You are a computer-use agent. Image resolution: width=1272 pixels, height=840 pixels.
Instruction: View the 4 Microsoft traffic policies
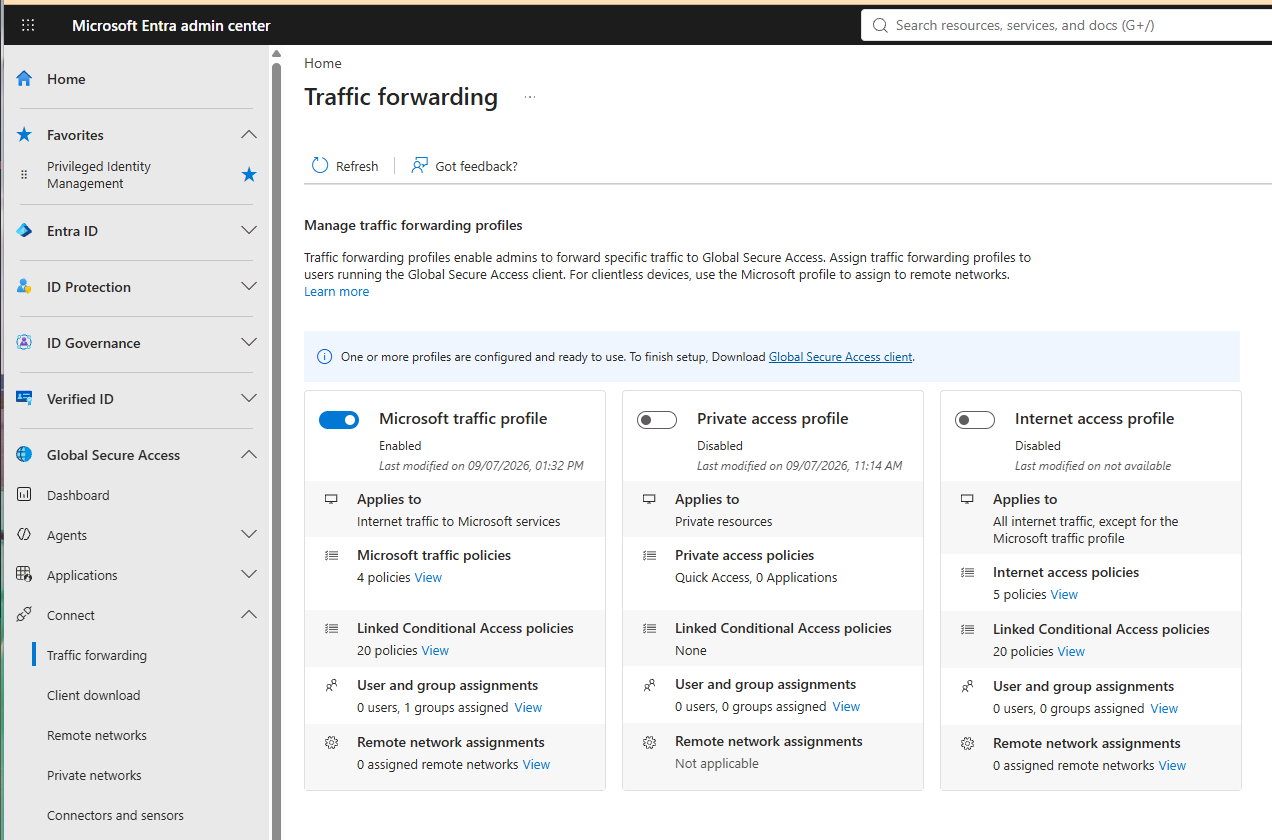point(428,578)
